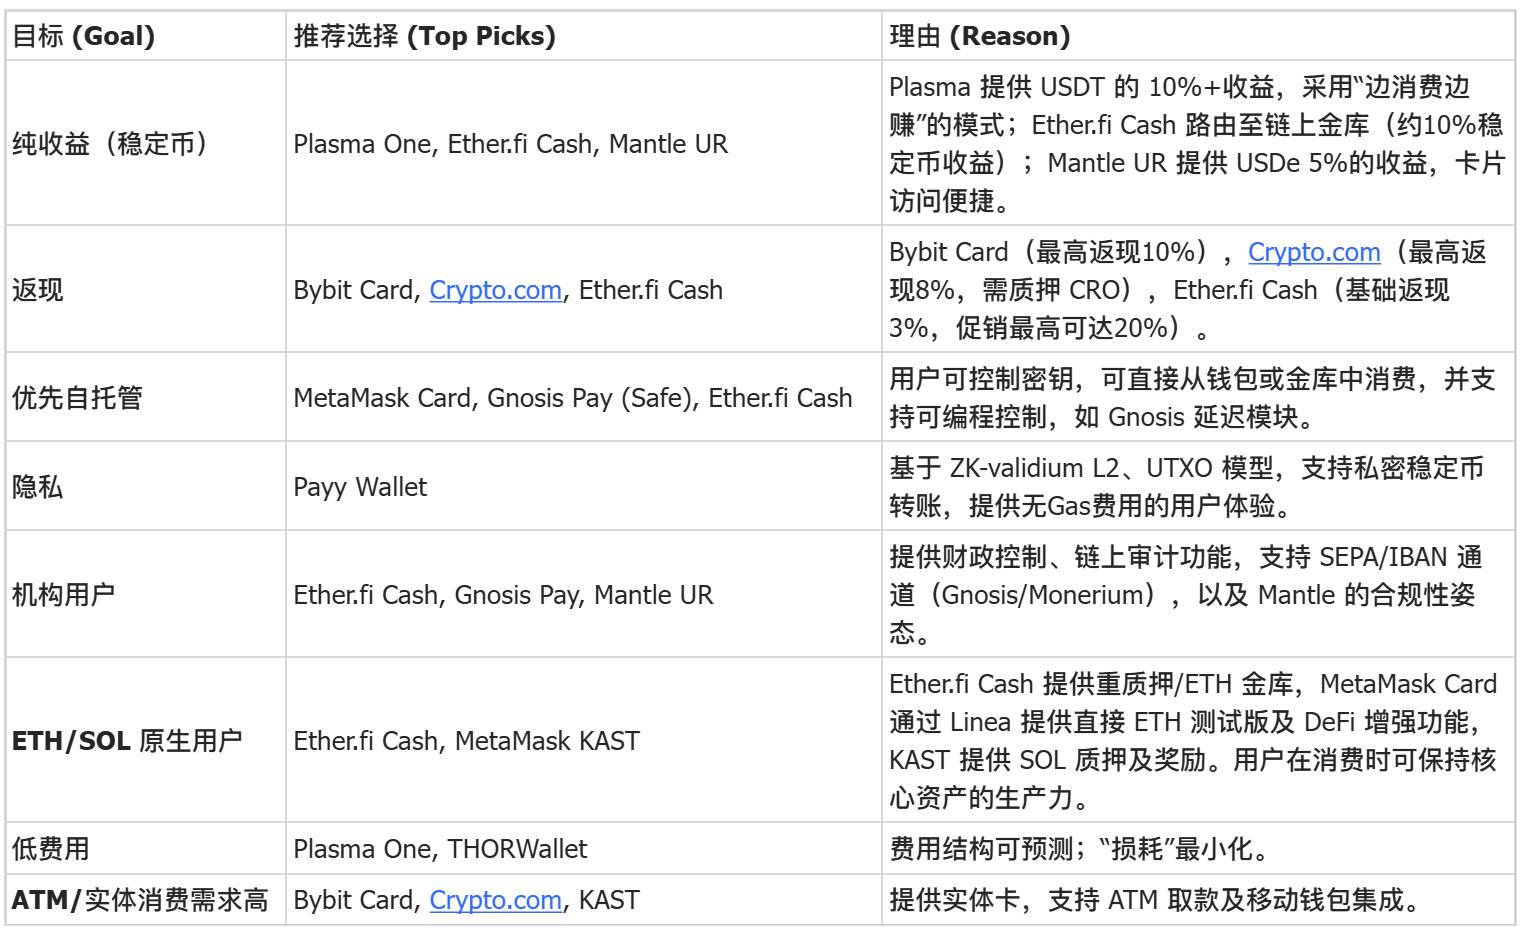Select the Plasma One, THORWallet cell
This screenshot has height=938, width=1523.
tap(440, 849)
